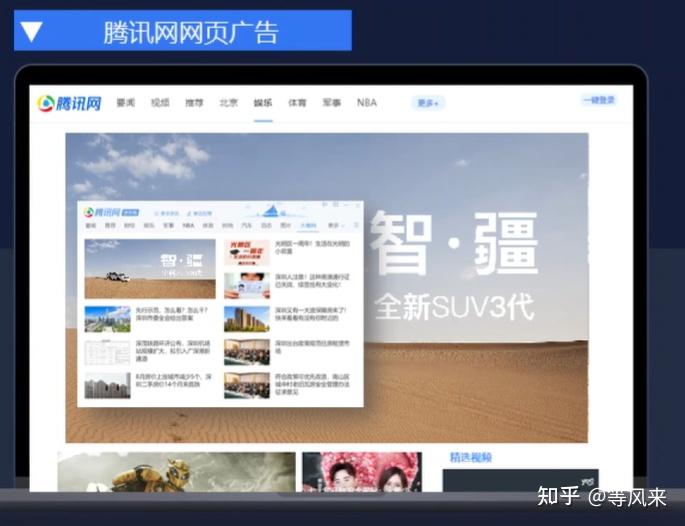Open the city skyline thumbnail in popup
This screenshot has height=526, width=685.
pos(107,319)
